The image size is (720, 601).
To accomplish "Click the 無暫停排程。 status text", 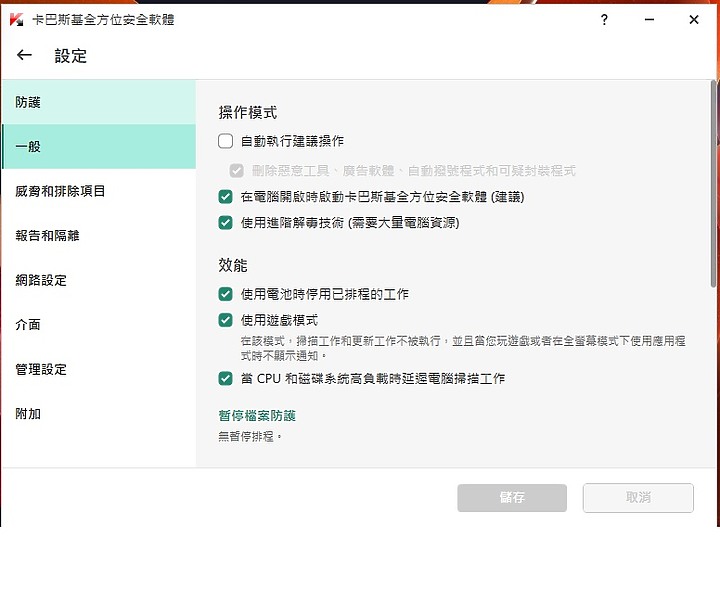I will 250,436.
